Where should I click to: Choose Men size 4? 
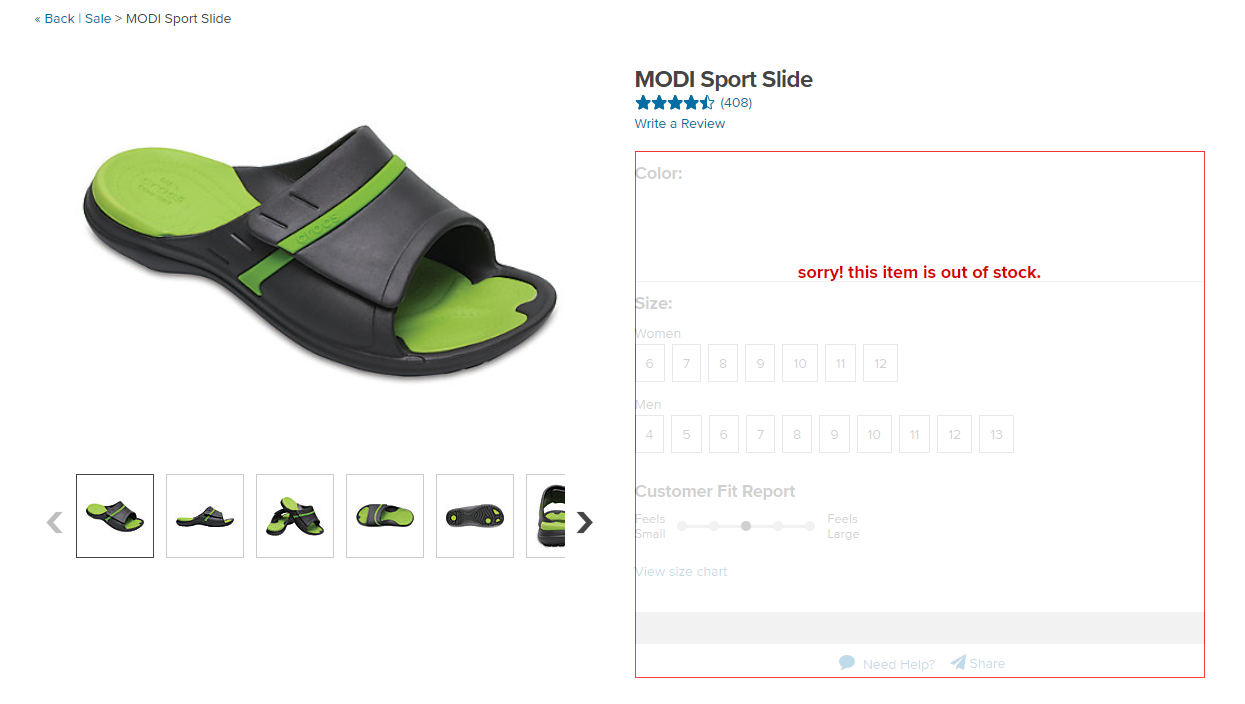tap(649, 434)
